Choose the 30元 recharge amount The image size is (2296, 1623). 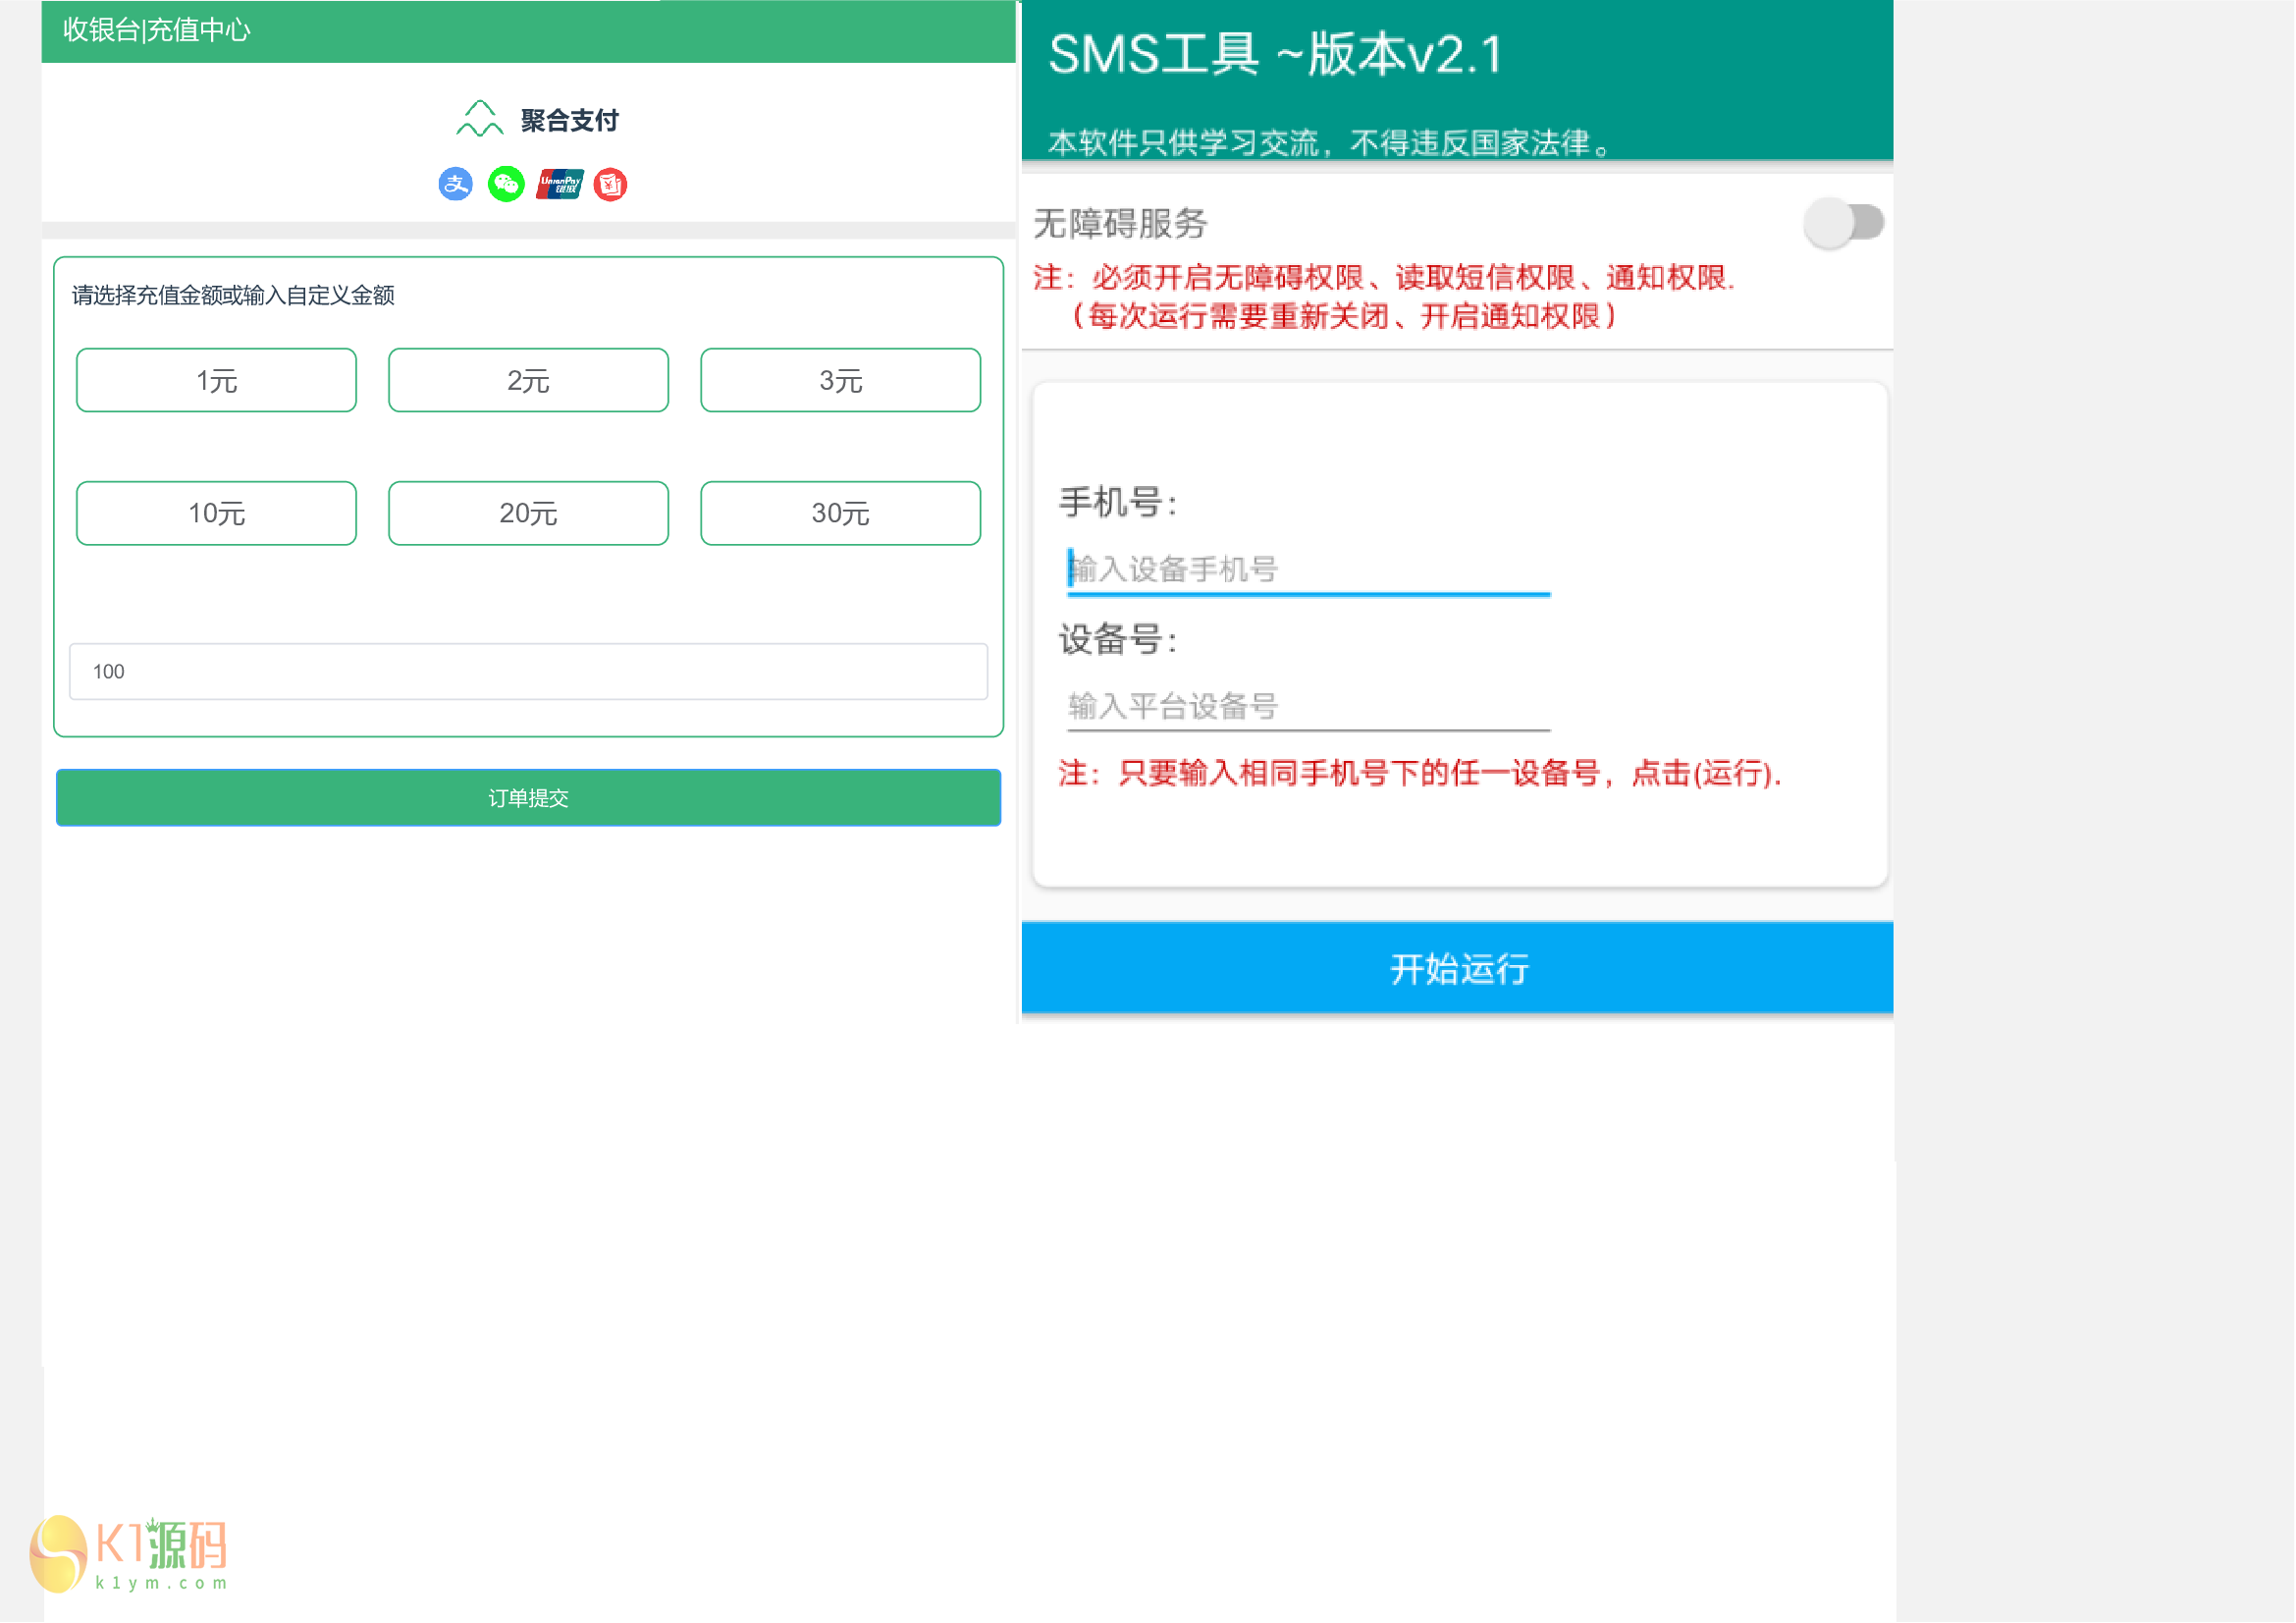coord(840,513)
